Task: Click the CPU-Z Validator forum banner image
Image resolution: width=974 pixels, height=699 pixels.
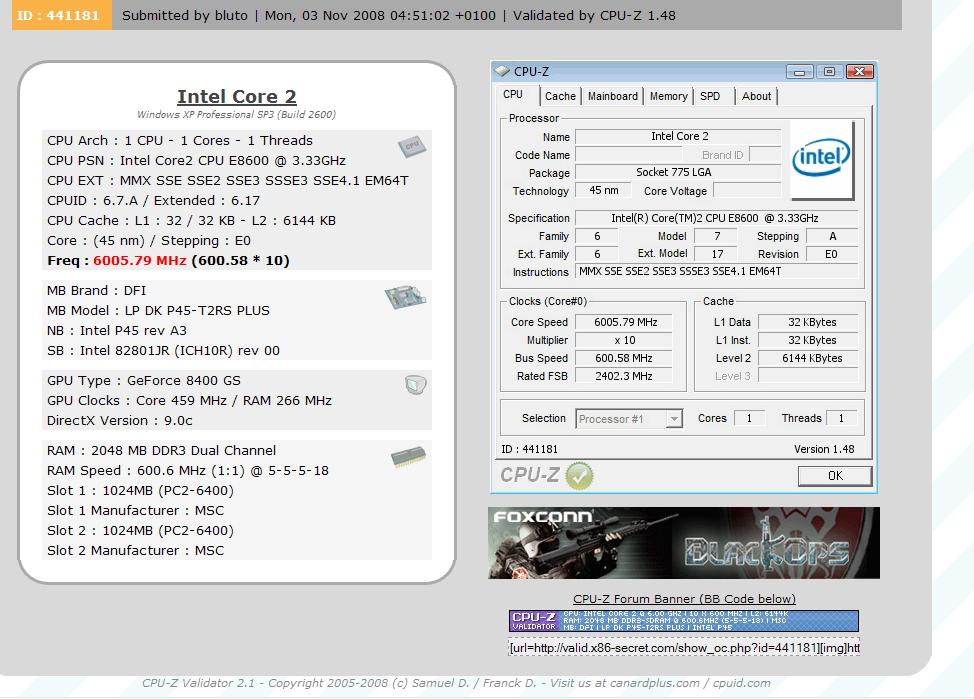Action: [684, 621]
